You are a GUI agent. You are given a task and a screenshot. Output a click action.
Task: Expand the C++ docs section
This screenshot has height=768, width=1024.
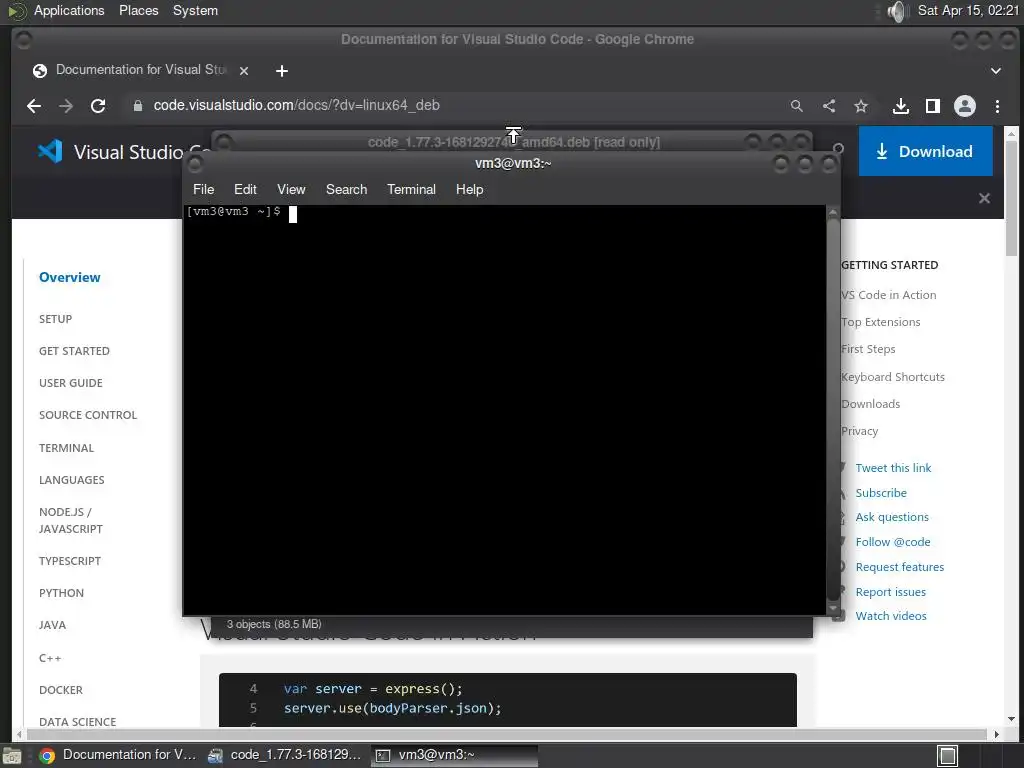50,658
